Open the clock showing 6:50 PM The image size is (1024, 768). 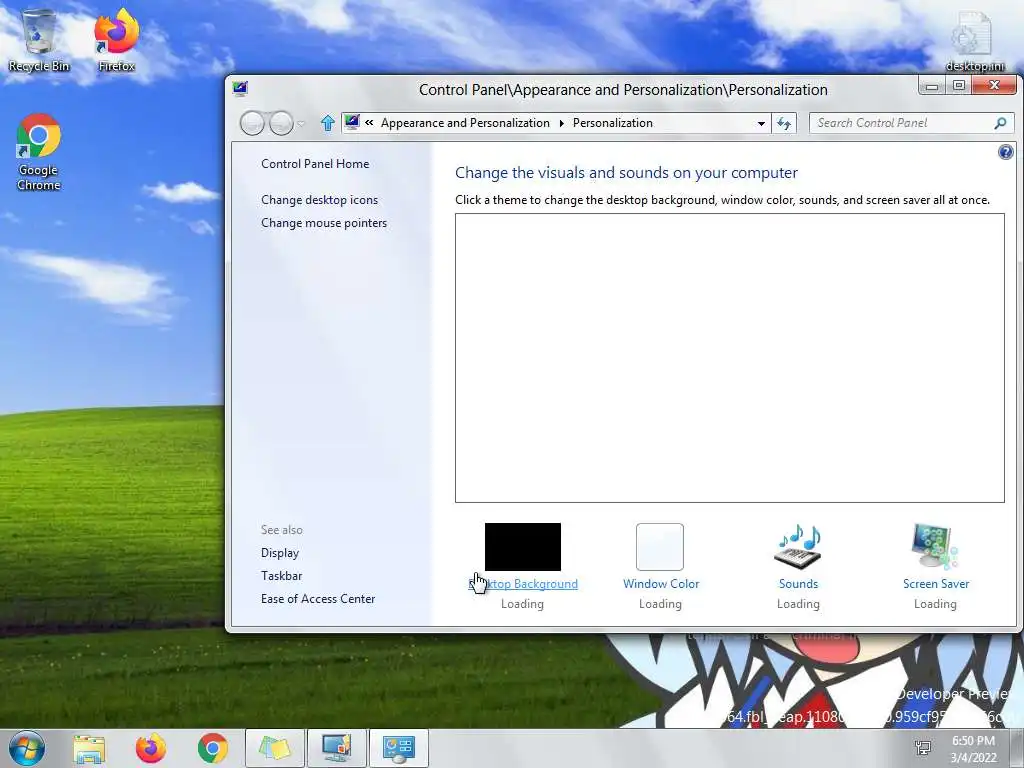coord(973,749)
